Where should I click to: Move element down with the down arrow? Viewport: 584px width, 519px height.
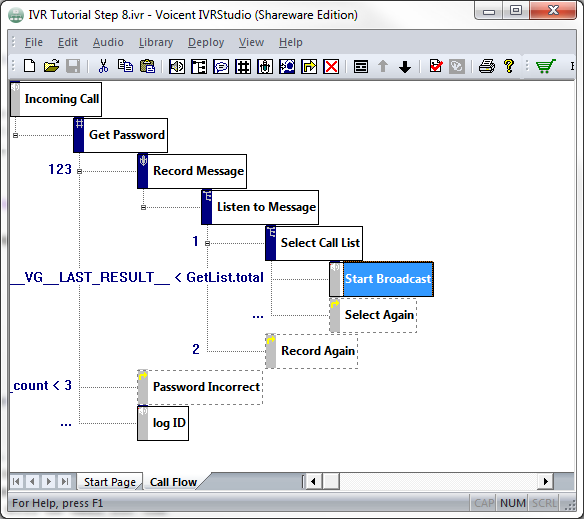click(x=405, y=67)
